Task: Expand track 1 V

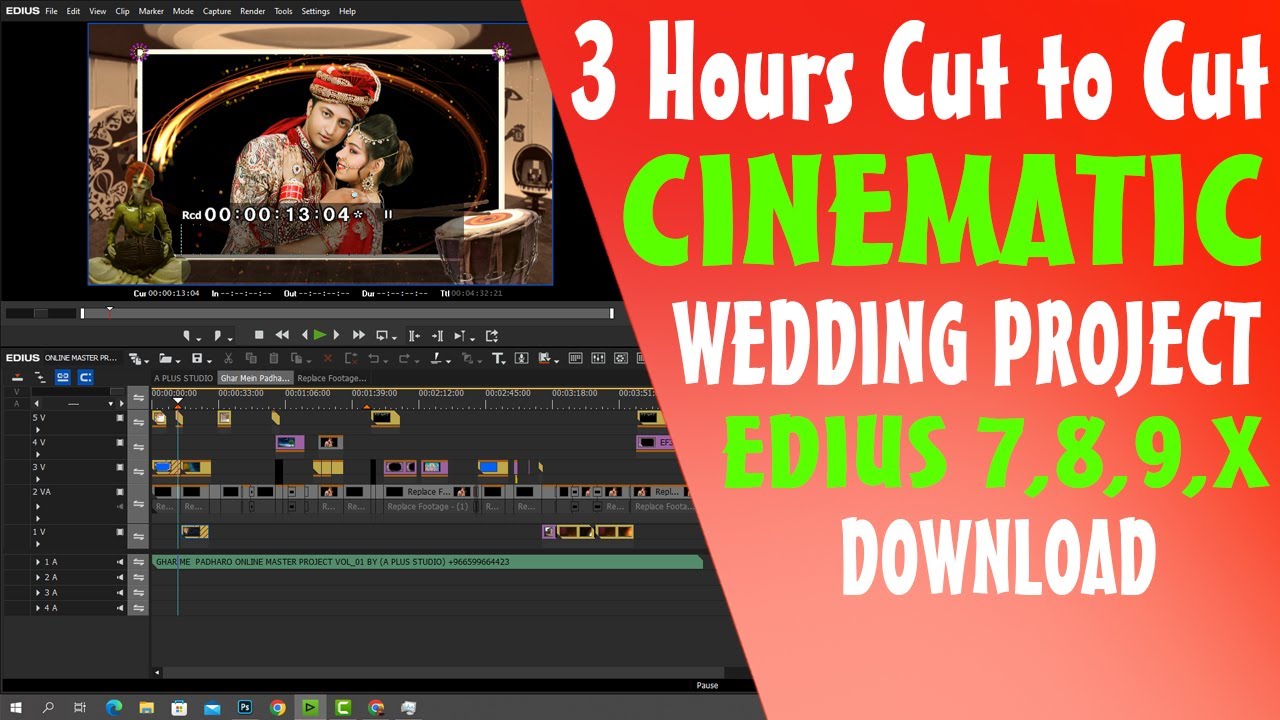Action: point(38,544)
